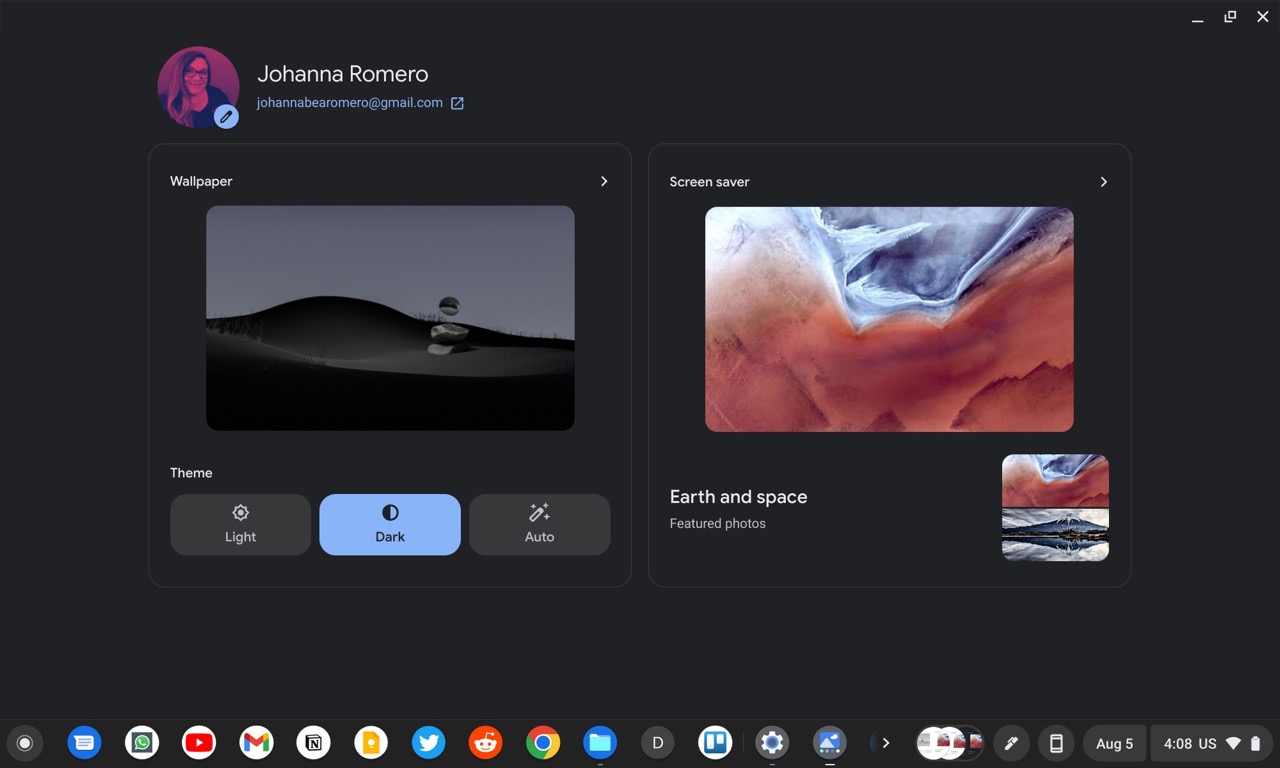Expand Wallpaper settings with the chevron
Screen dimensions: 1280x768
[x=604, y=181]
